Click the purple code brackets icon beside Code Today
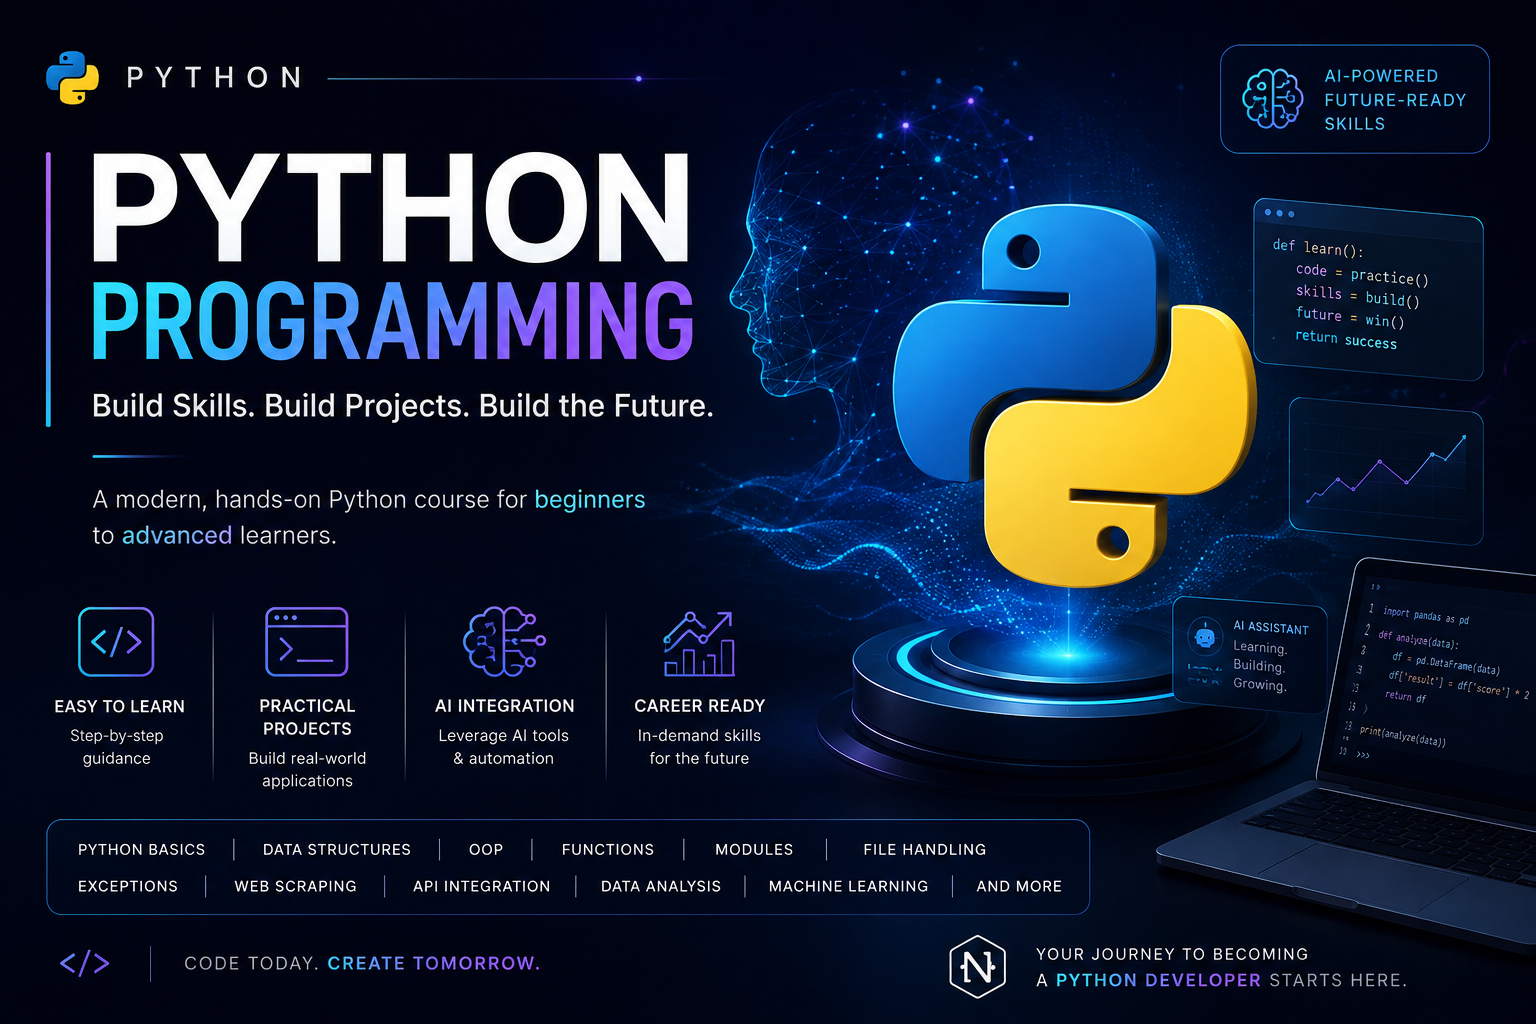Image resolution: width=1536 pixels, height=1024 pixels. (85, 963)
